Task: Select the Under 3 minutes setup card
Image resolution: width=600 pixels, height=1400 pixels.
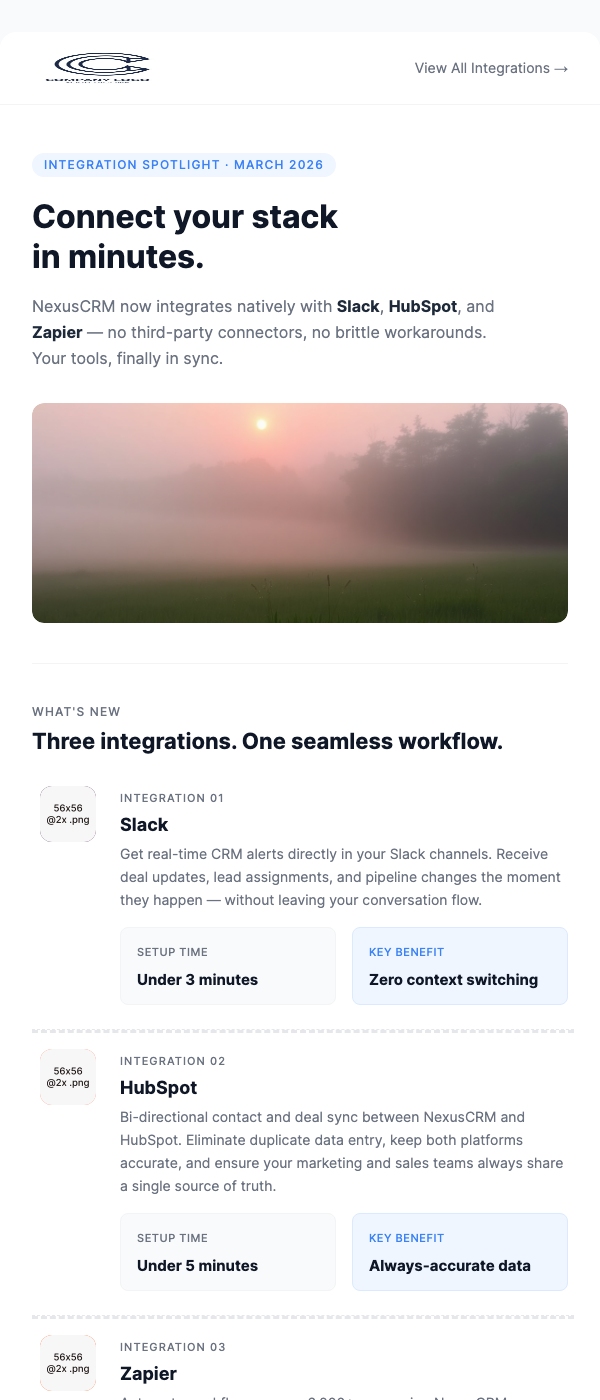Action: tap(228, 966)
